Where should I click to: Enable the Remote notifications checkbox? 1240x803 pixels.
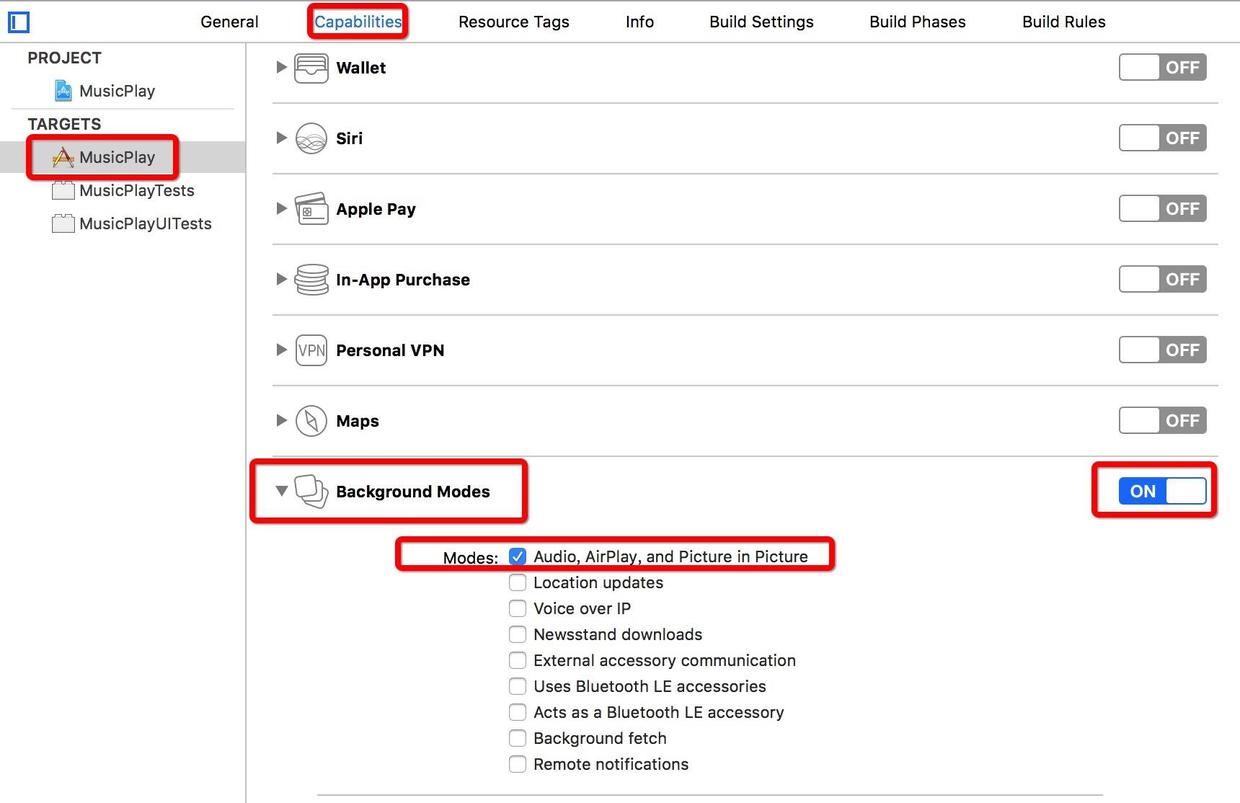tap(517, 765)
